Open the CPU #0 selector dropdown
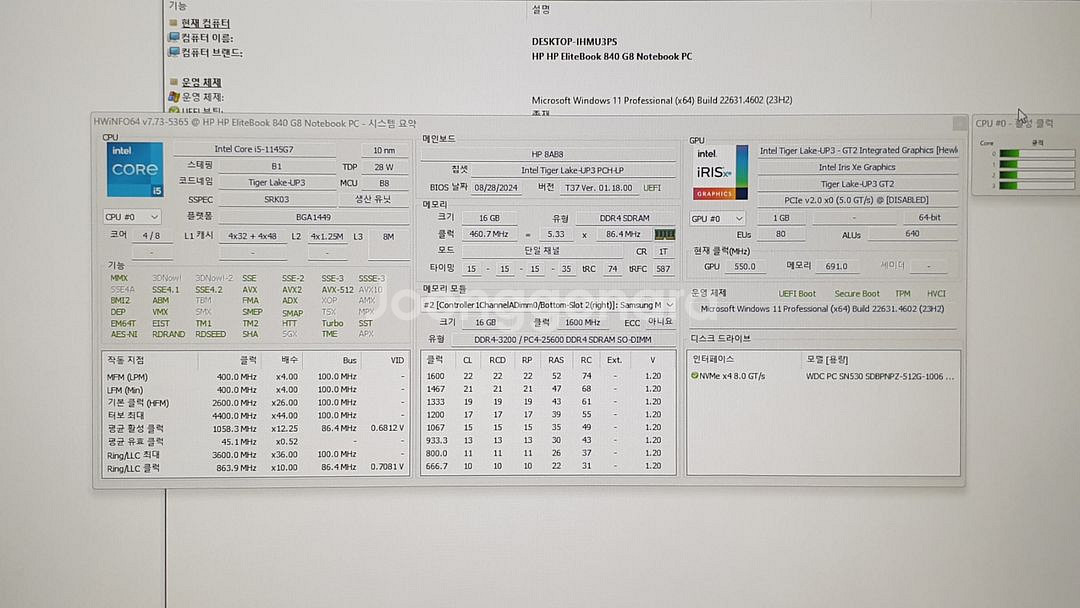The width and height of the screenshot is (1080, 608). pos(132,217)
